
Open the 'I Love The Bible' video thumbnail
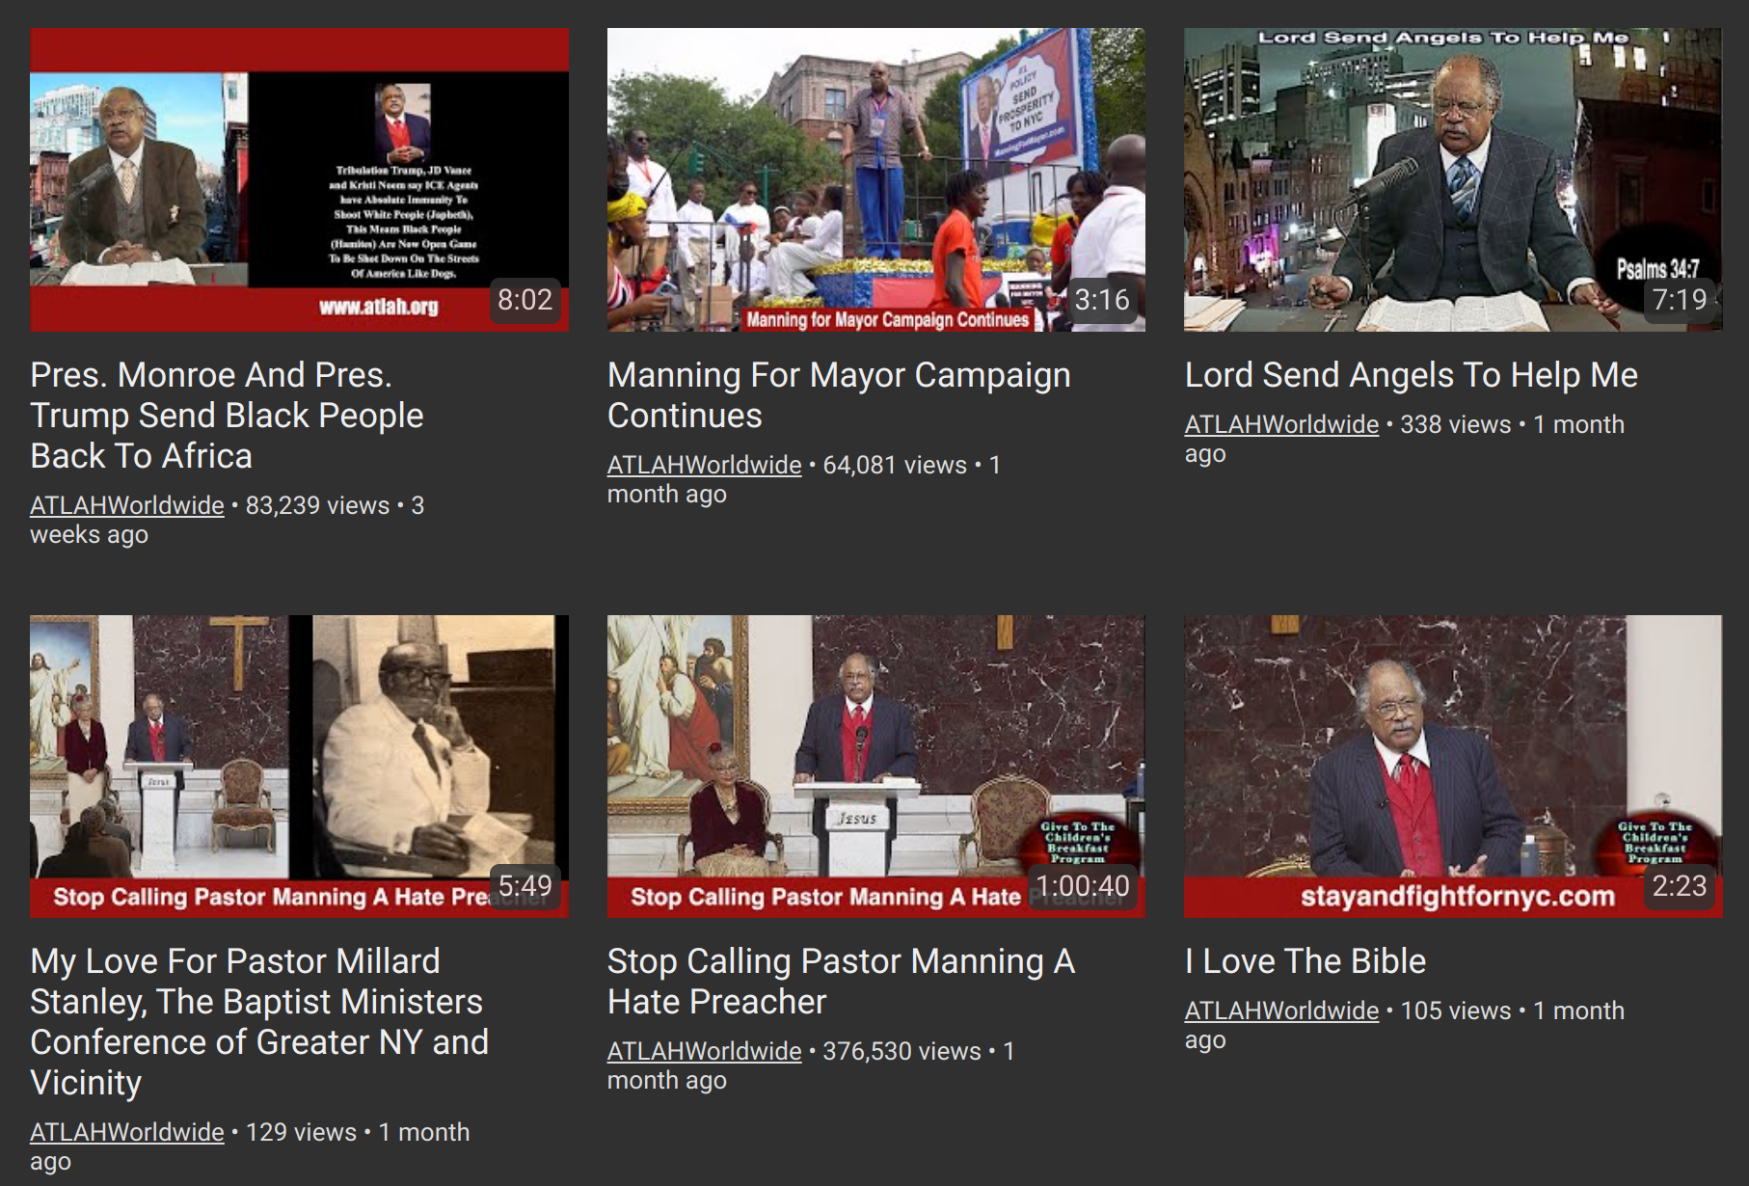pos(1452,766)
